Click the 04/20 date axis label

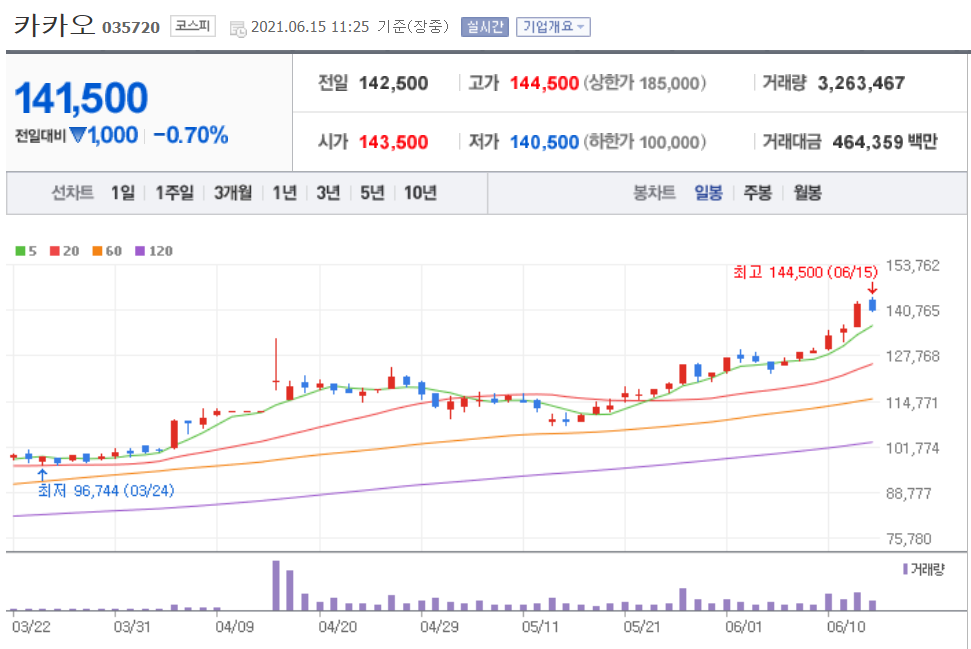pos(337,627)
